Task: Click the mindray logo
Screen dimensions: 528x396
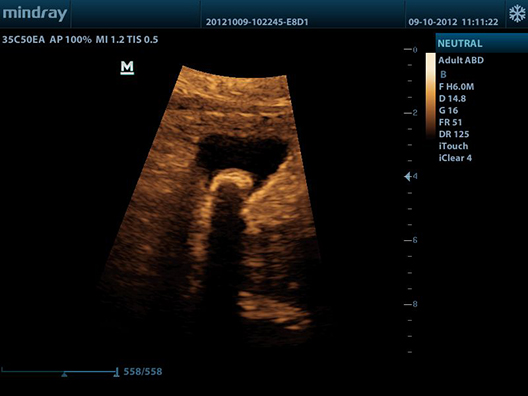Action: (x=35, y=14)
